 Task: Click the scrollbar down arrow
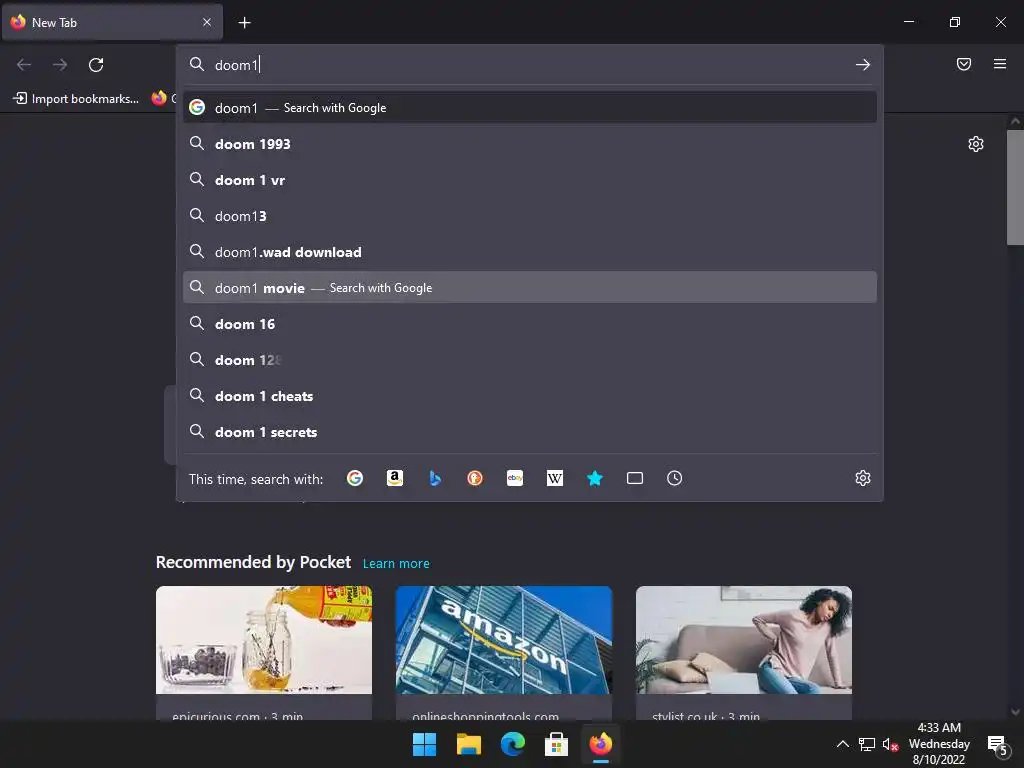(1015, 712)
